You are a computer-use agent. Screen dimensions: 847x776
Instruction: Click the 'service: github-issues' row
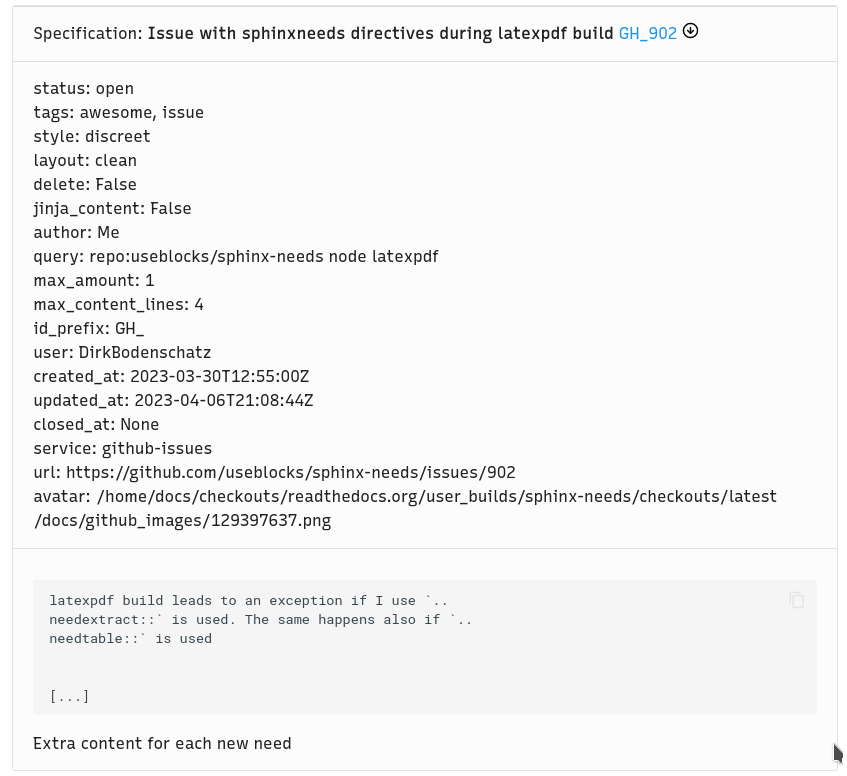click(122, 449)
